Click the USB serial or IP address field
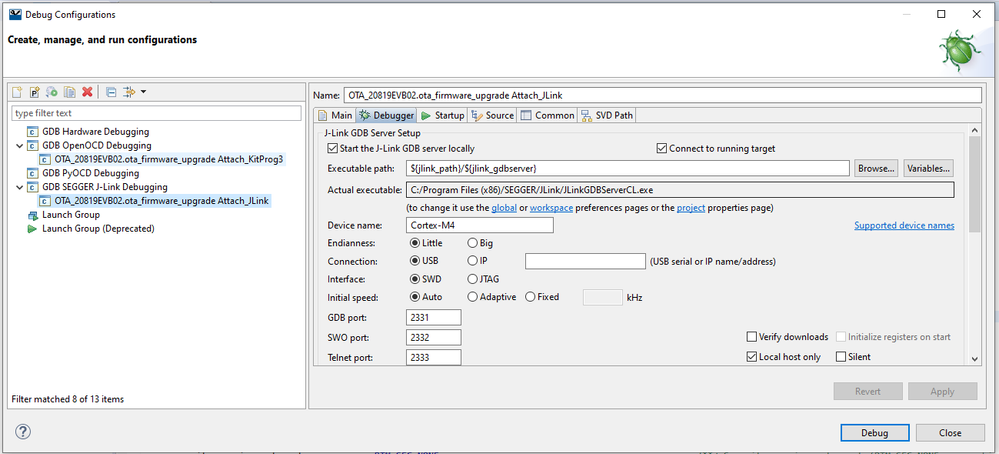The width and height of the screenshot is (999, 454). (x=586, y=261)
